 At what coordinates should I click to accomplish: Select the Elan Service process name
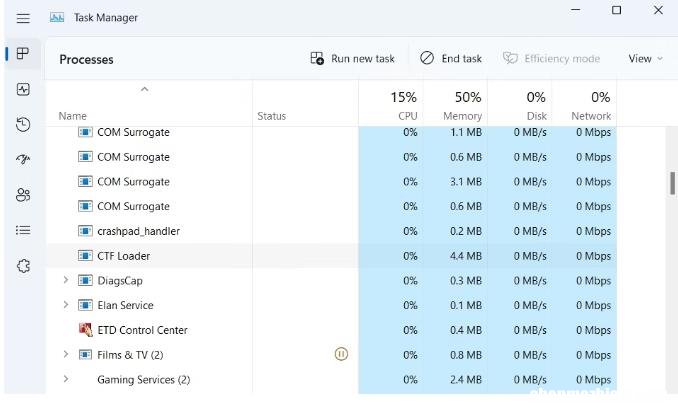pyautogui.click(x=125, y=306)
